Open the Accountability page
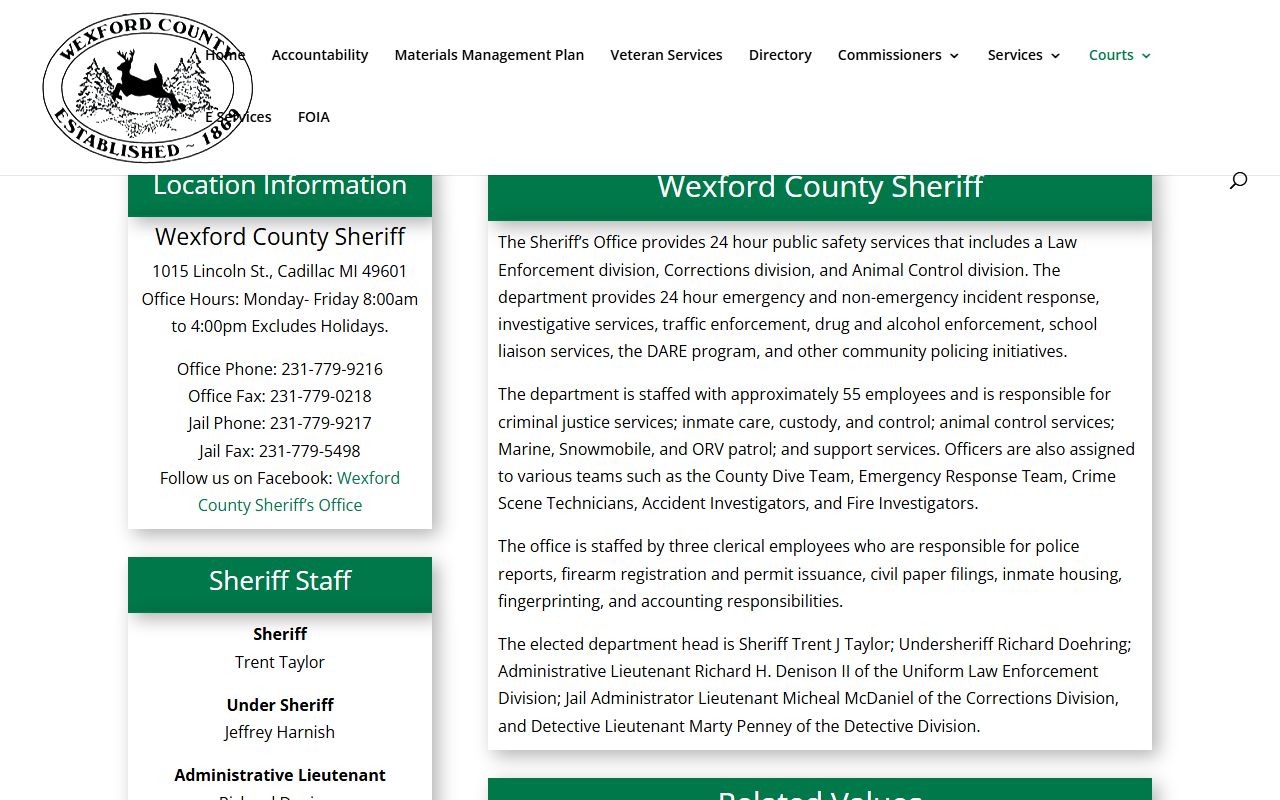The width and height of the screenshot is (1280, 800). tap(320, 55)
